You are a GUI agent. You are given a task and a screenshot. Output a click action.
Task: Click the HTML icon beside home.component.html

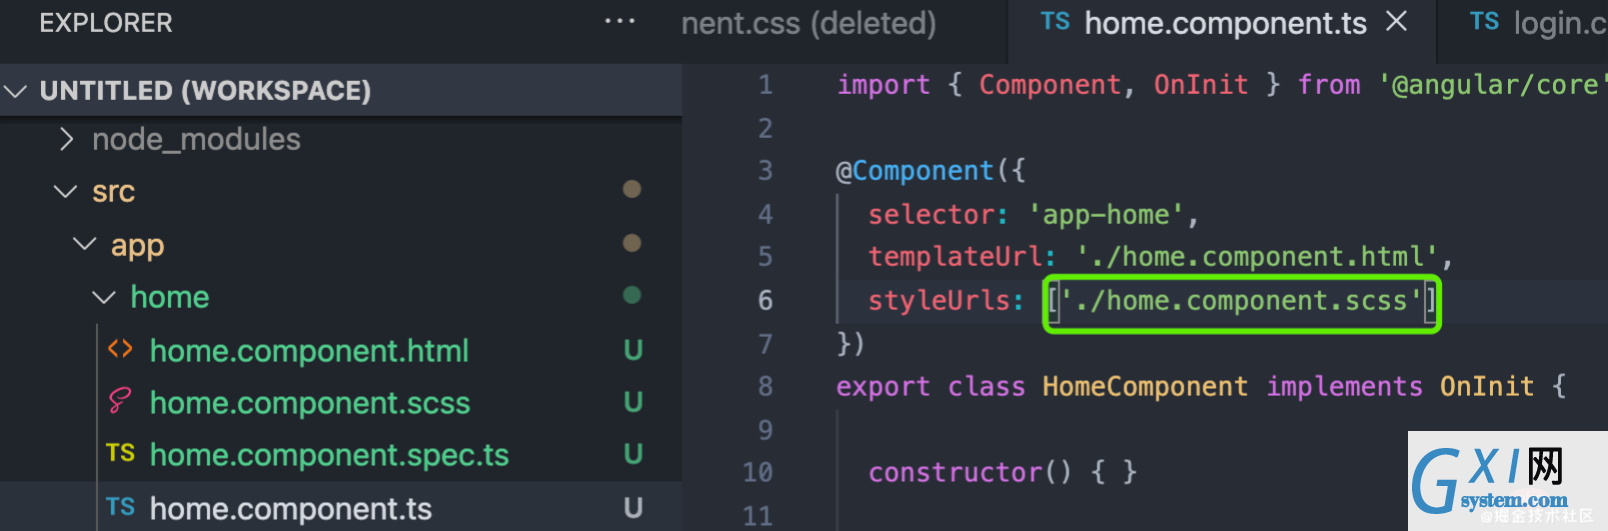[x=120, y=349]
